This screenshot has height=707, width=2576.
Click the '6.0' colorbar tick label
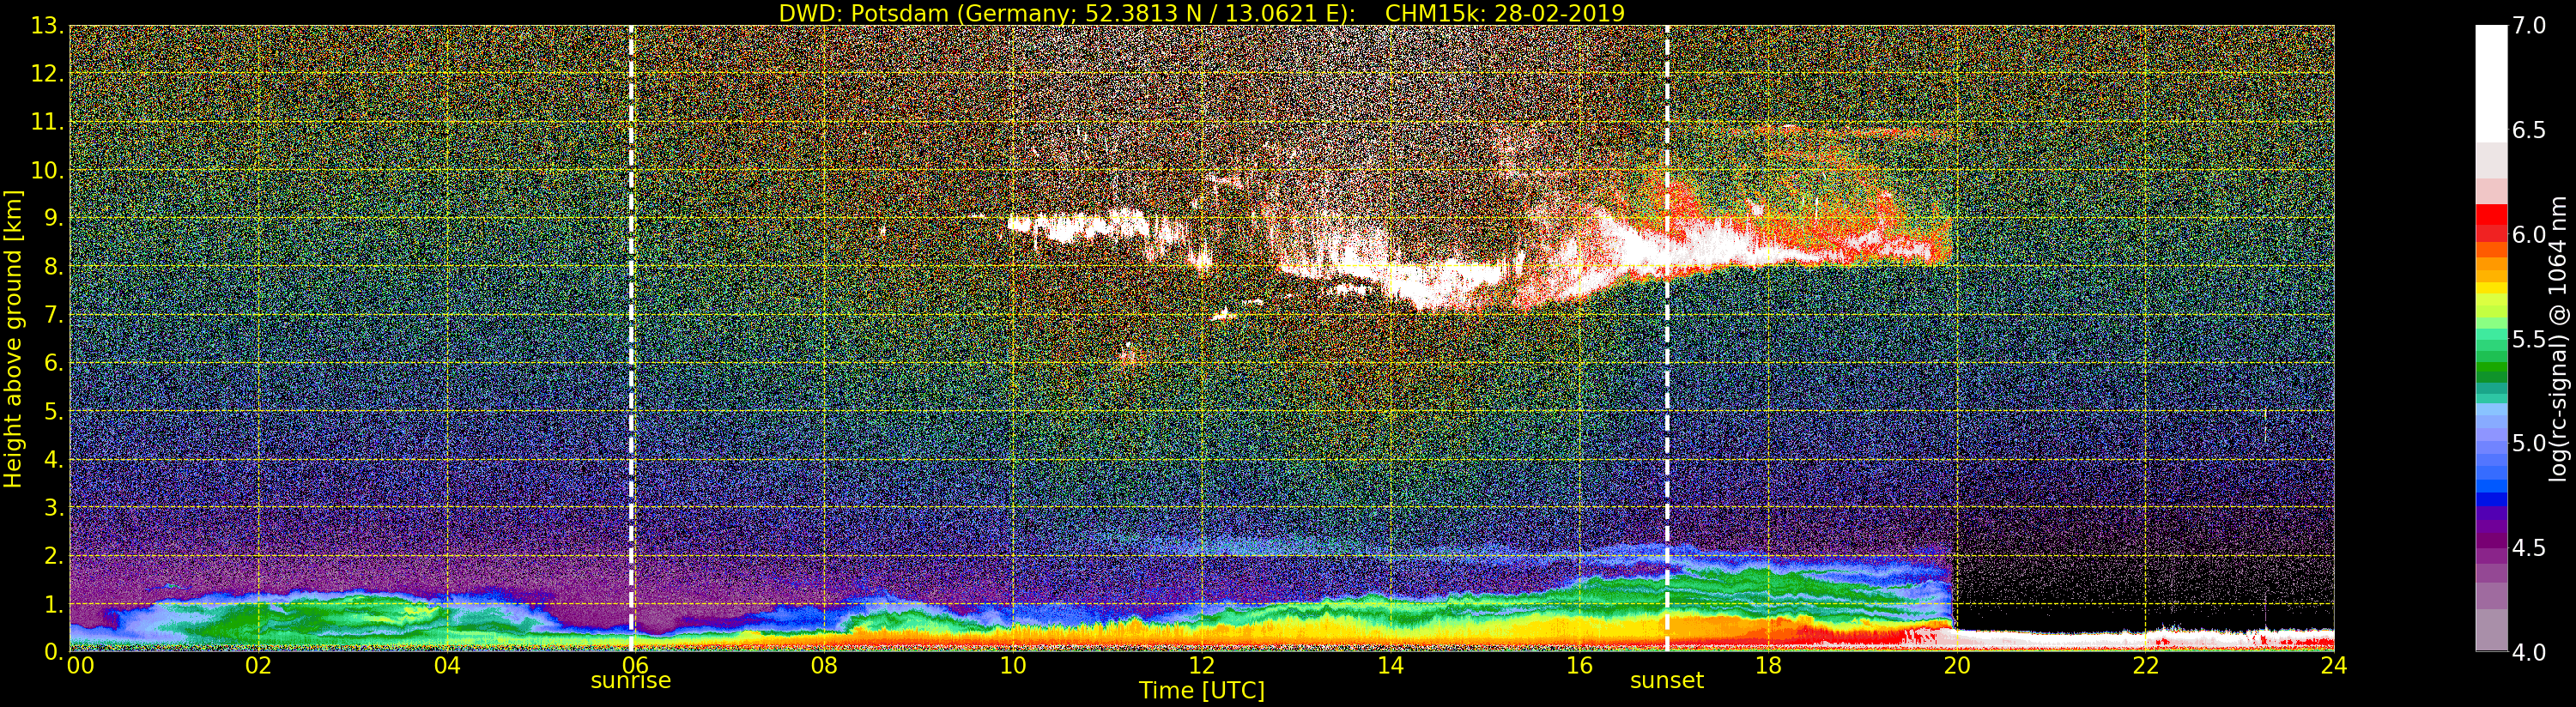tap(2529, 234)
